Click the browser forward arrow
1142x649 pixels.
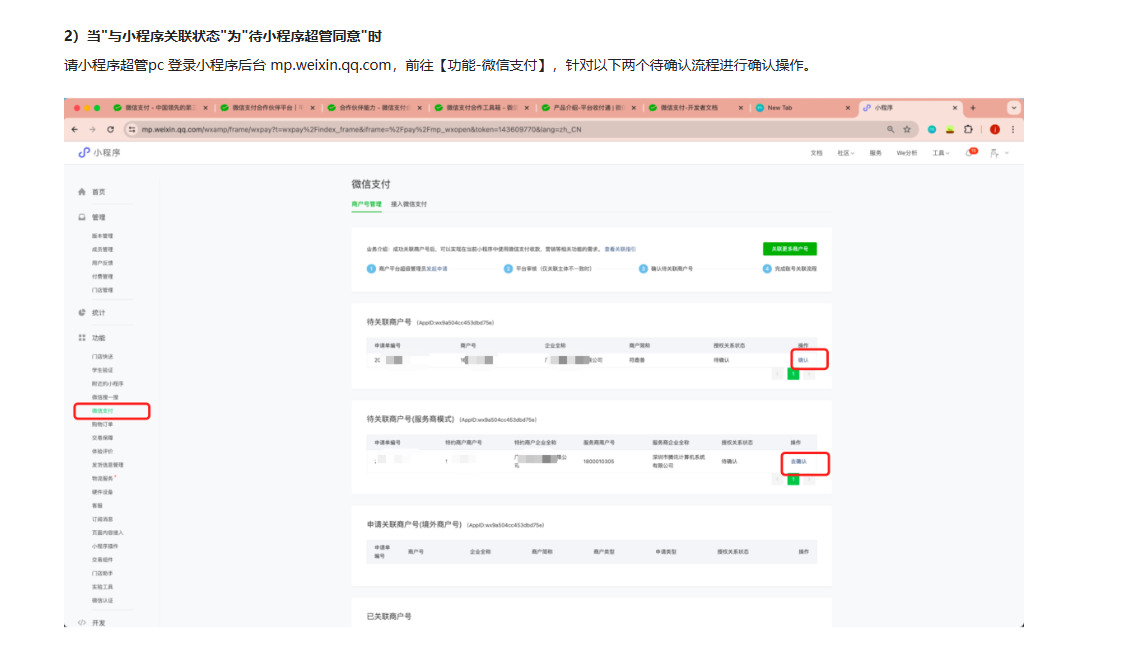coord(92,130)
